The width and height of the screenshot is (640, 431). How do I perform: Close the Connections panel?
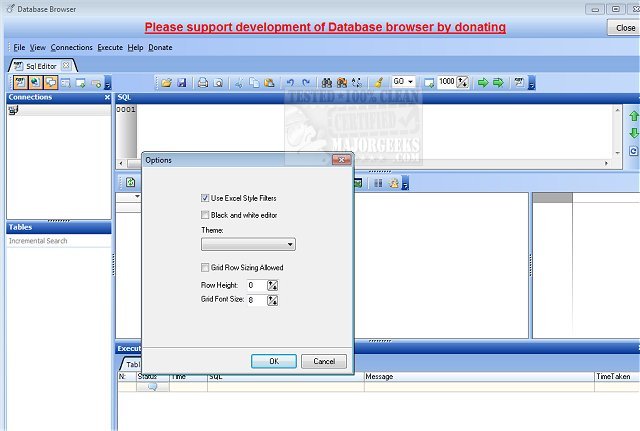(107, 97)
